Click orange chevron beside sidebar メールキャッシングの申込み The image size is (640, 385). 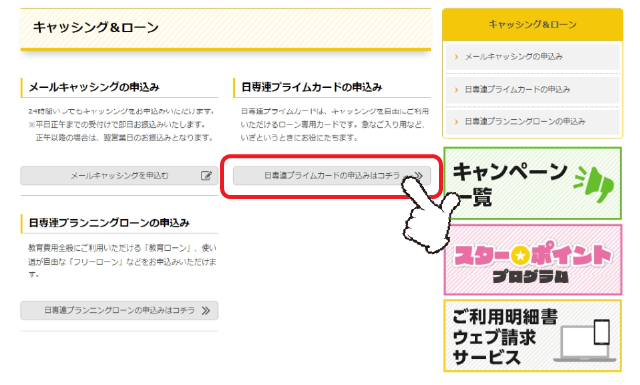click(456, 57)
